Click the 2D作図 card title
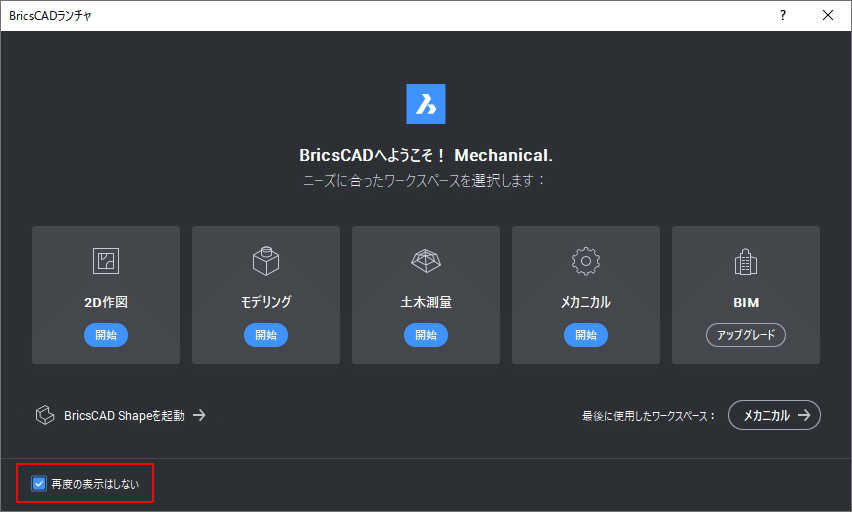This screenshot has width=852, height=512. coord(106,302)
